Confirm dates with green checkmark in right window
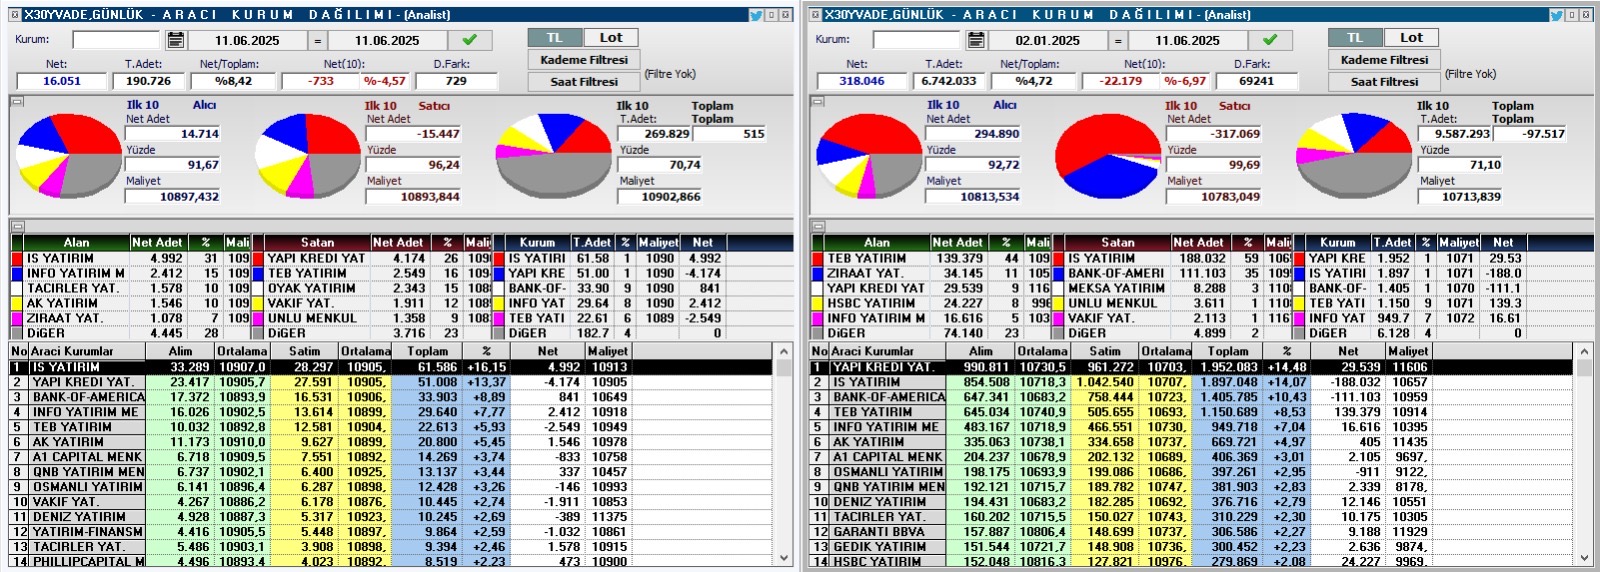Screen dimensions: 1600x572 coord(1270,40)
